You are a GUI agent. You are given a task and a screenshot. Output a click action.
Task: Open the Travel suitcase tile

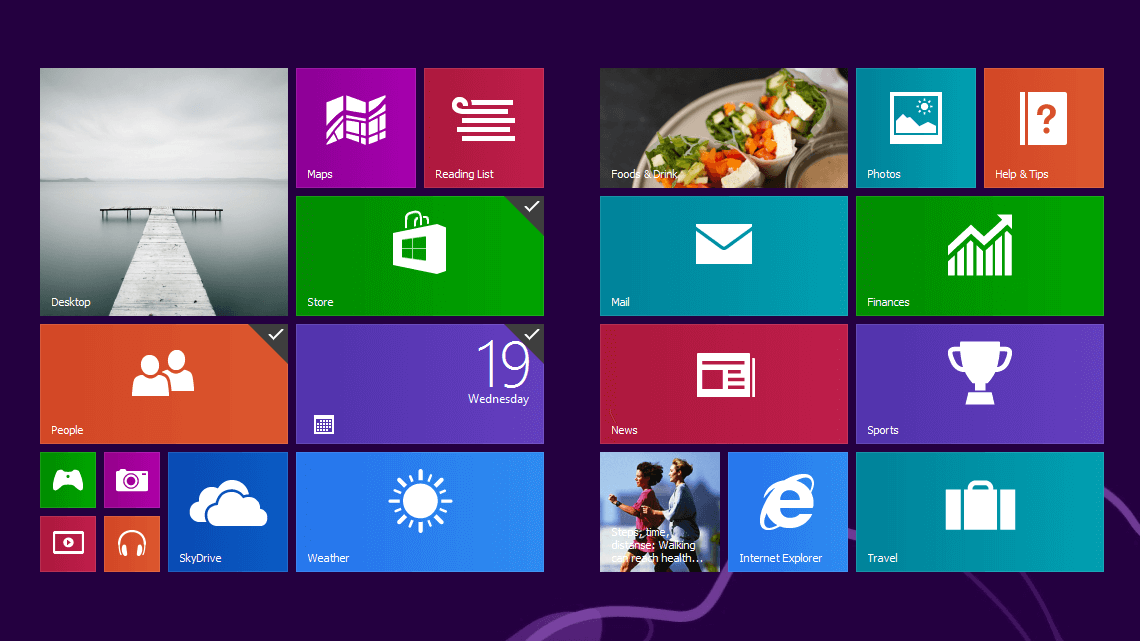point(979,512)
